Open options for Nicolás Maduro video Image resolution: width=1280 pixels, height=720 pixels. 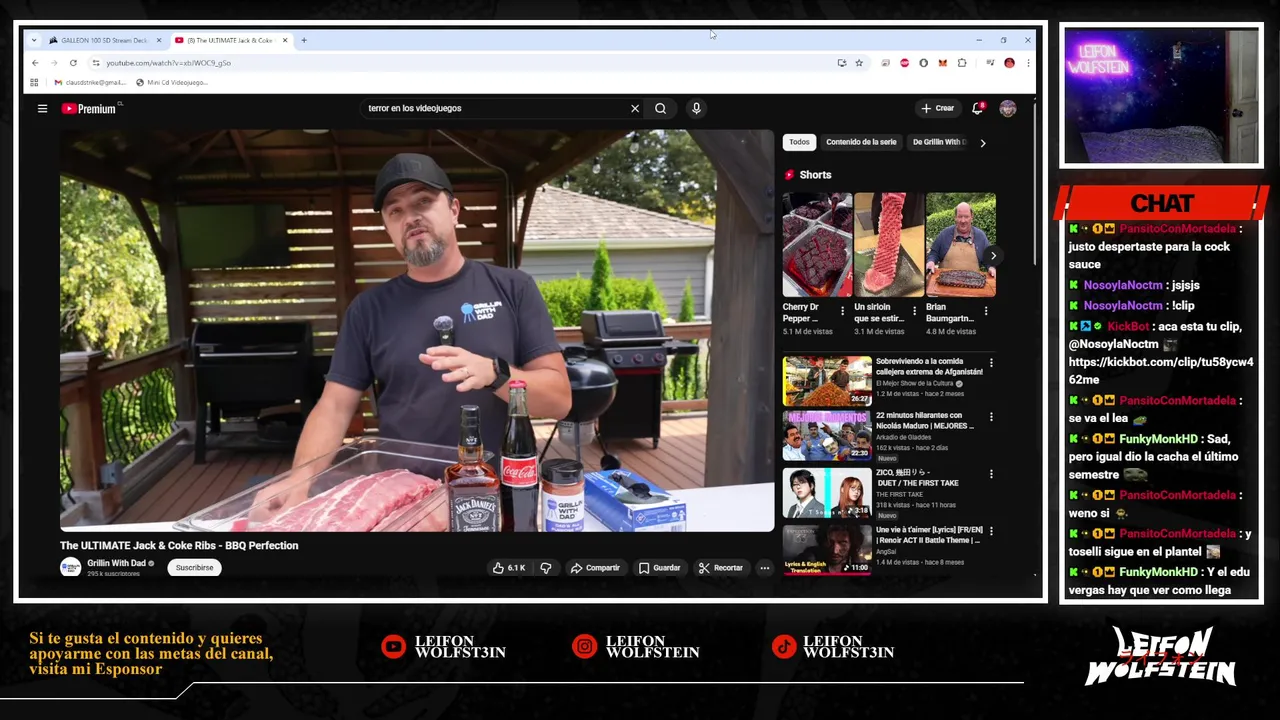coord(991,417)
